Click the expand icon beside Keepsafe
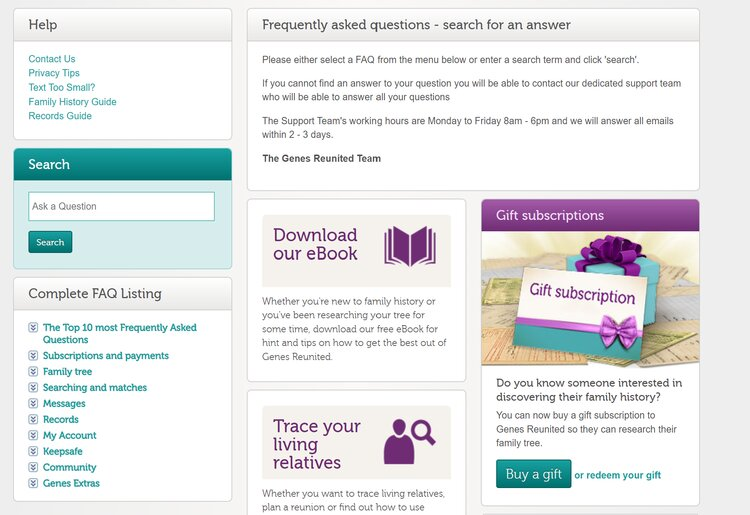 click(34, 452)
